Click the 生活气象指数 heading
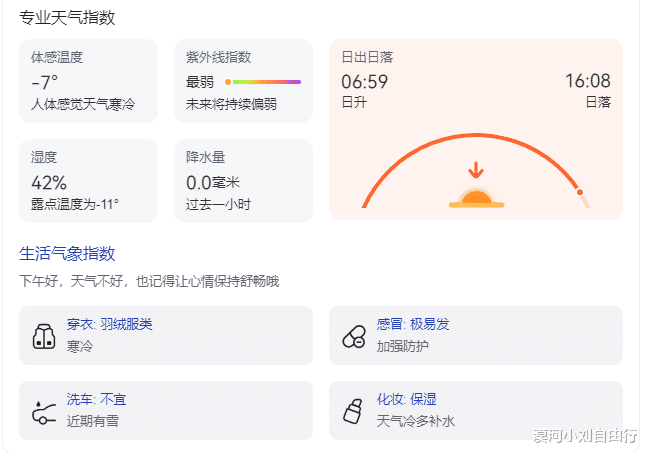Image resolution: width=645 pixels, height=453 pixels. [x=68, y=254]
